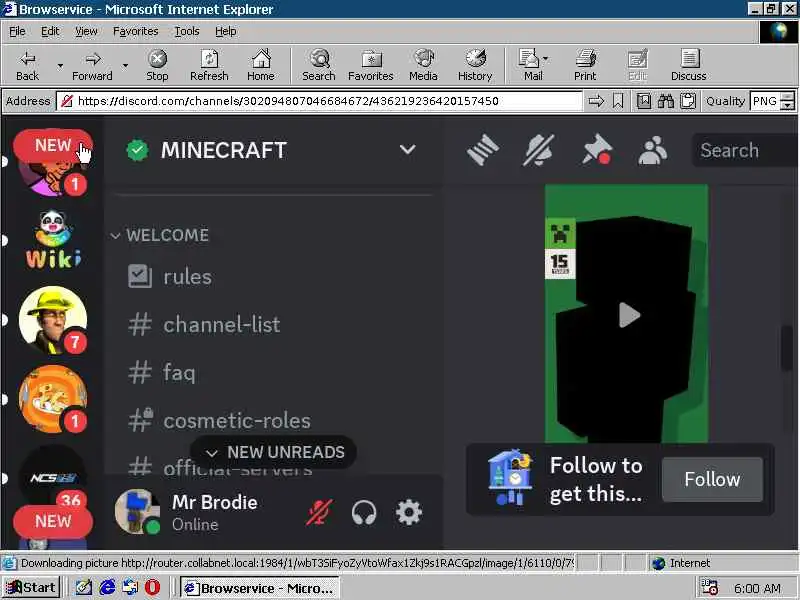Open orange server icon with 1 badge
The image size is (800, 600).
pos(53,399)
